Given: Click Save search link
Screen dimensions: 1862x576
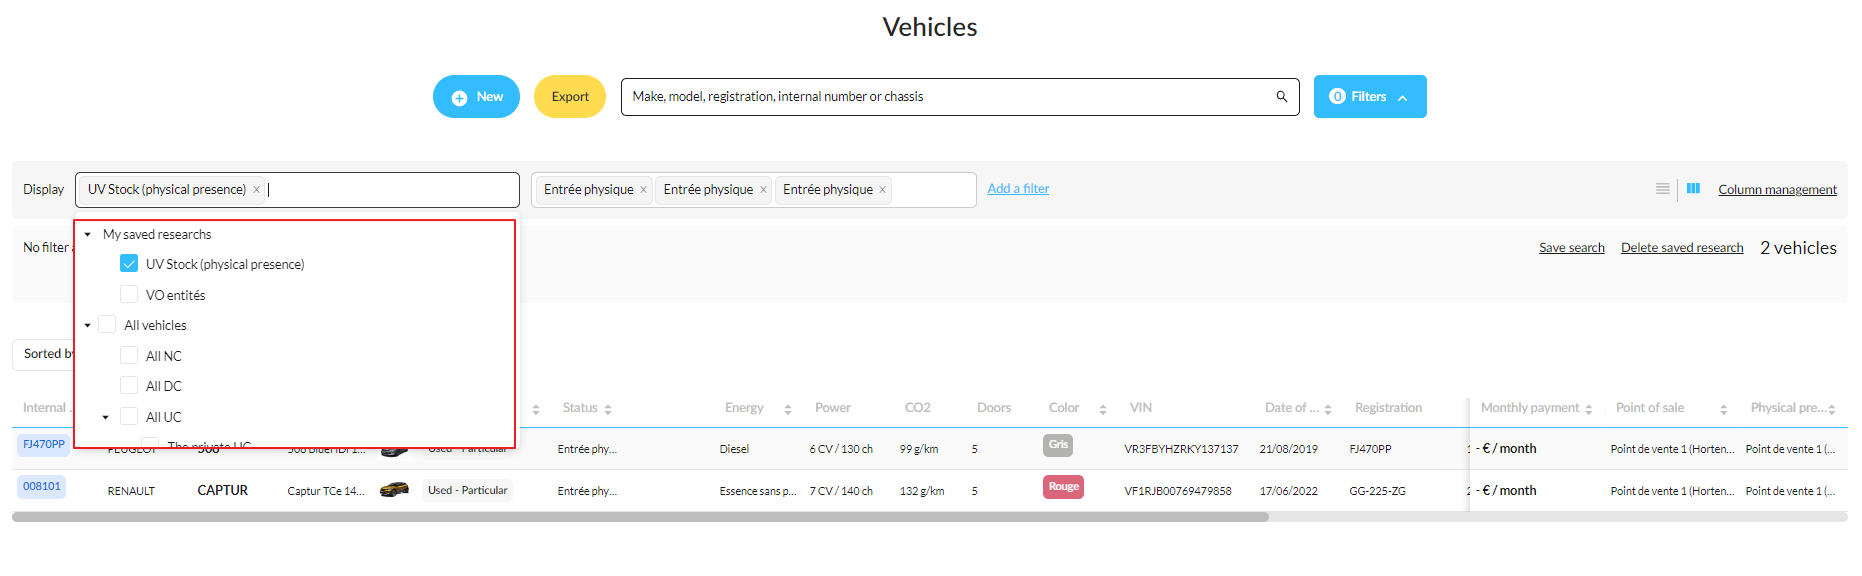Looking at the screenshot, I should [1571, 248].
